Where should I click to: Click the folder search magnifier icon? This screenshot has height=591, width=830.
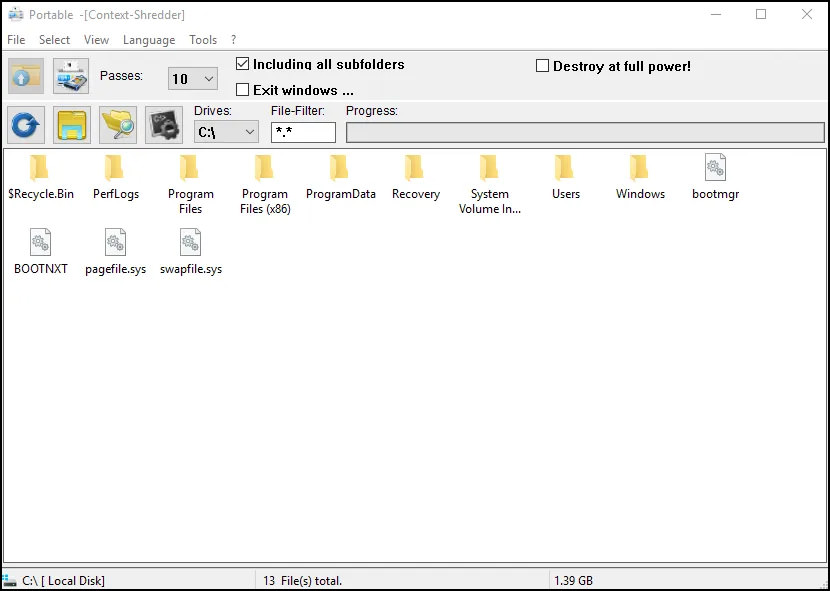click(x=118, y=125)
